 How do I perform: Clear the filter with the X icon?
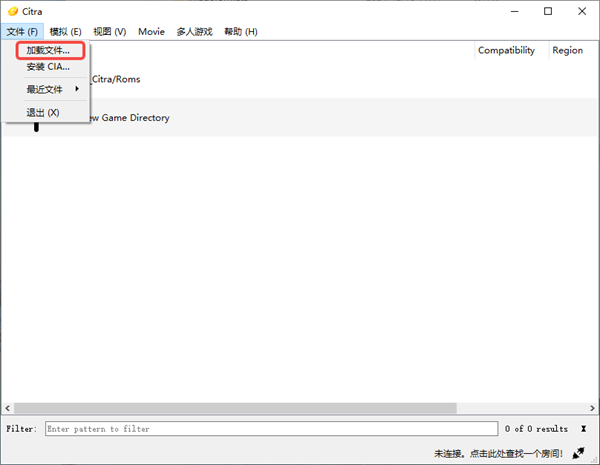point(584,429)
